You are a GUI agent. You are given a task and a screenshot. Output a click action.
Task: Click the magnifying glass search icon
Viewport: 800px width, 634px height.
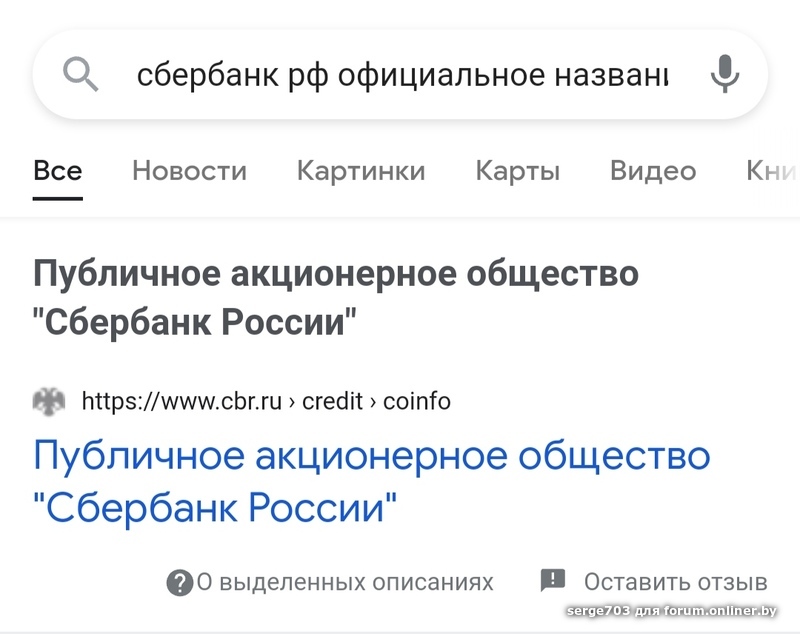coord(80,74)
